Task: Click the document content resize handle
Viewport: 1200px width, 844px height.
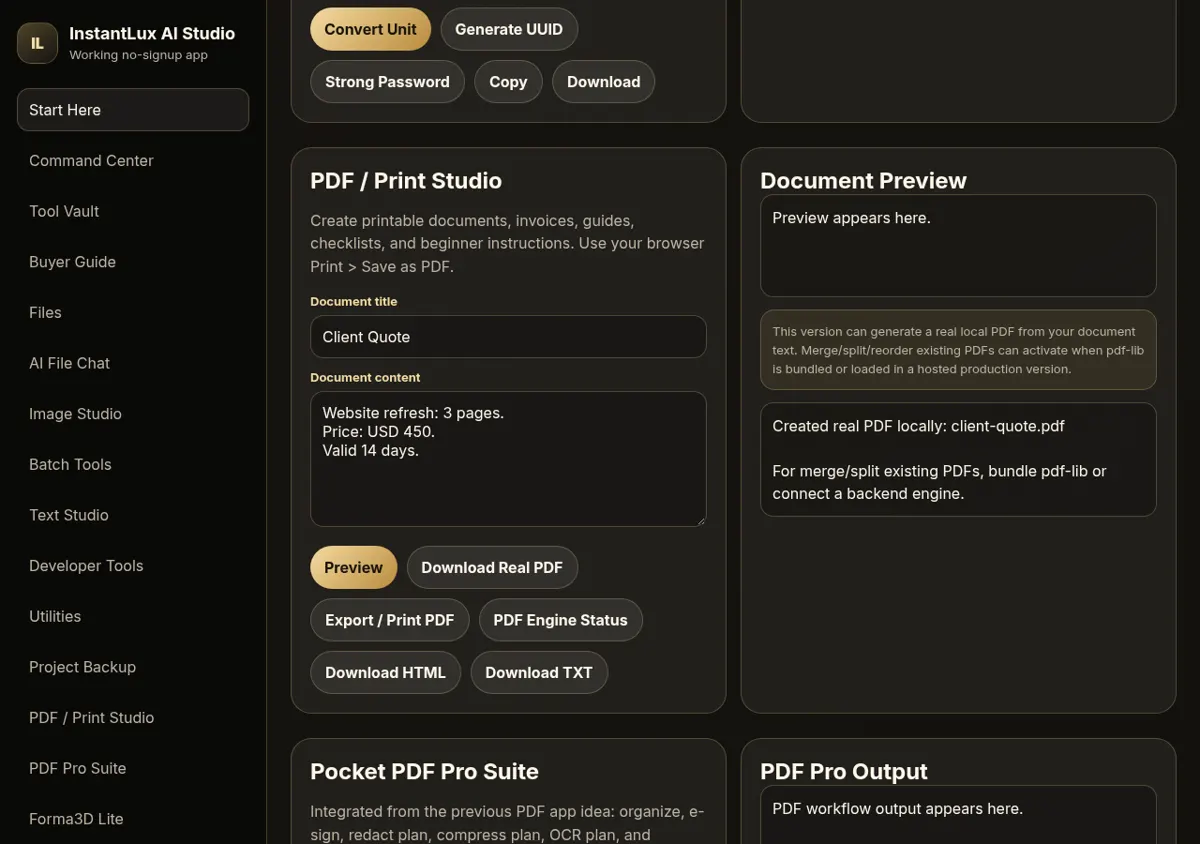Action: coord(700,520)
